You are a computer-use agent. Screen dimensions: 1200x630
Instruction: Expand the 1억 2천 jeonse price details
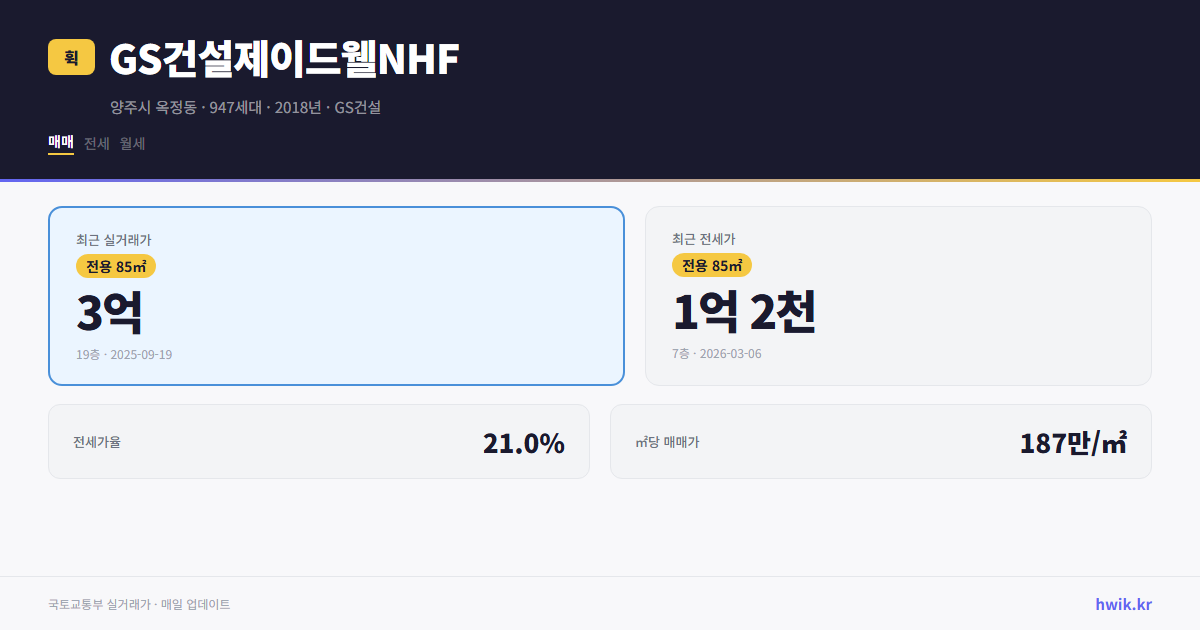pyautogui.click(x=745, y=311)
